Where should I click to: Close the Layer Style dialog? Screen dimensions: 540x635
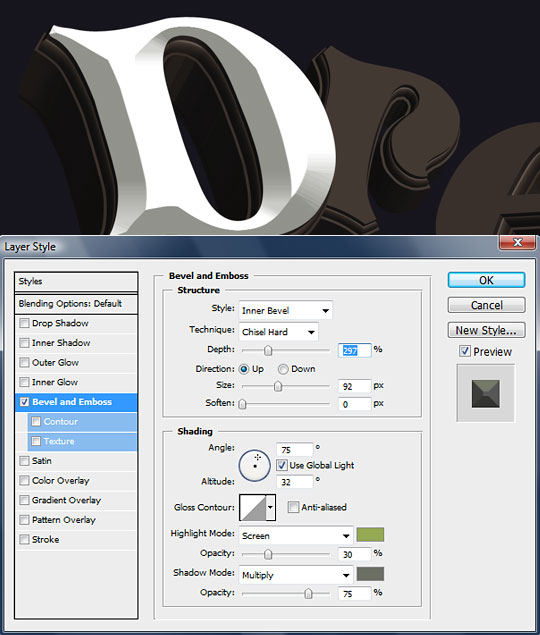click(x=517, y=242)
